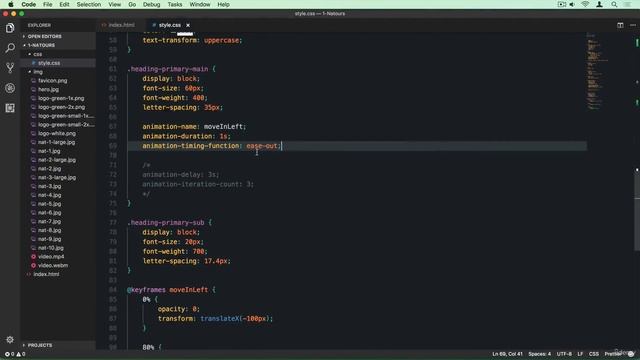Expand the Open Editors section

point(58,36)
